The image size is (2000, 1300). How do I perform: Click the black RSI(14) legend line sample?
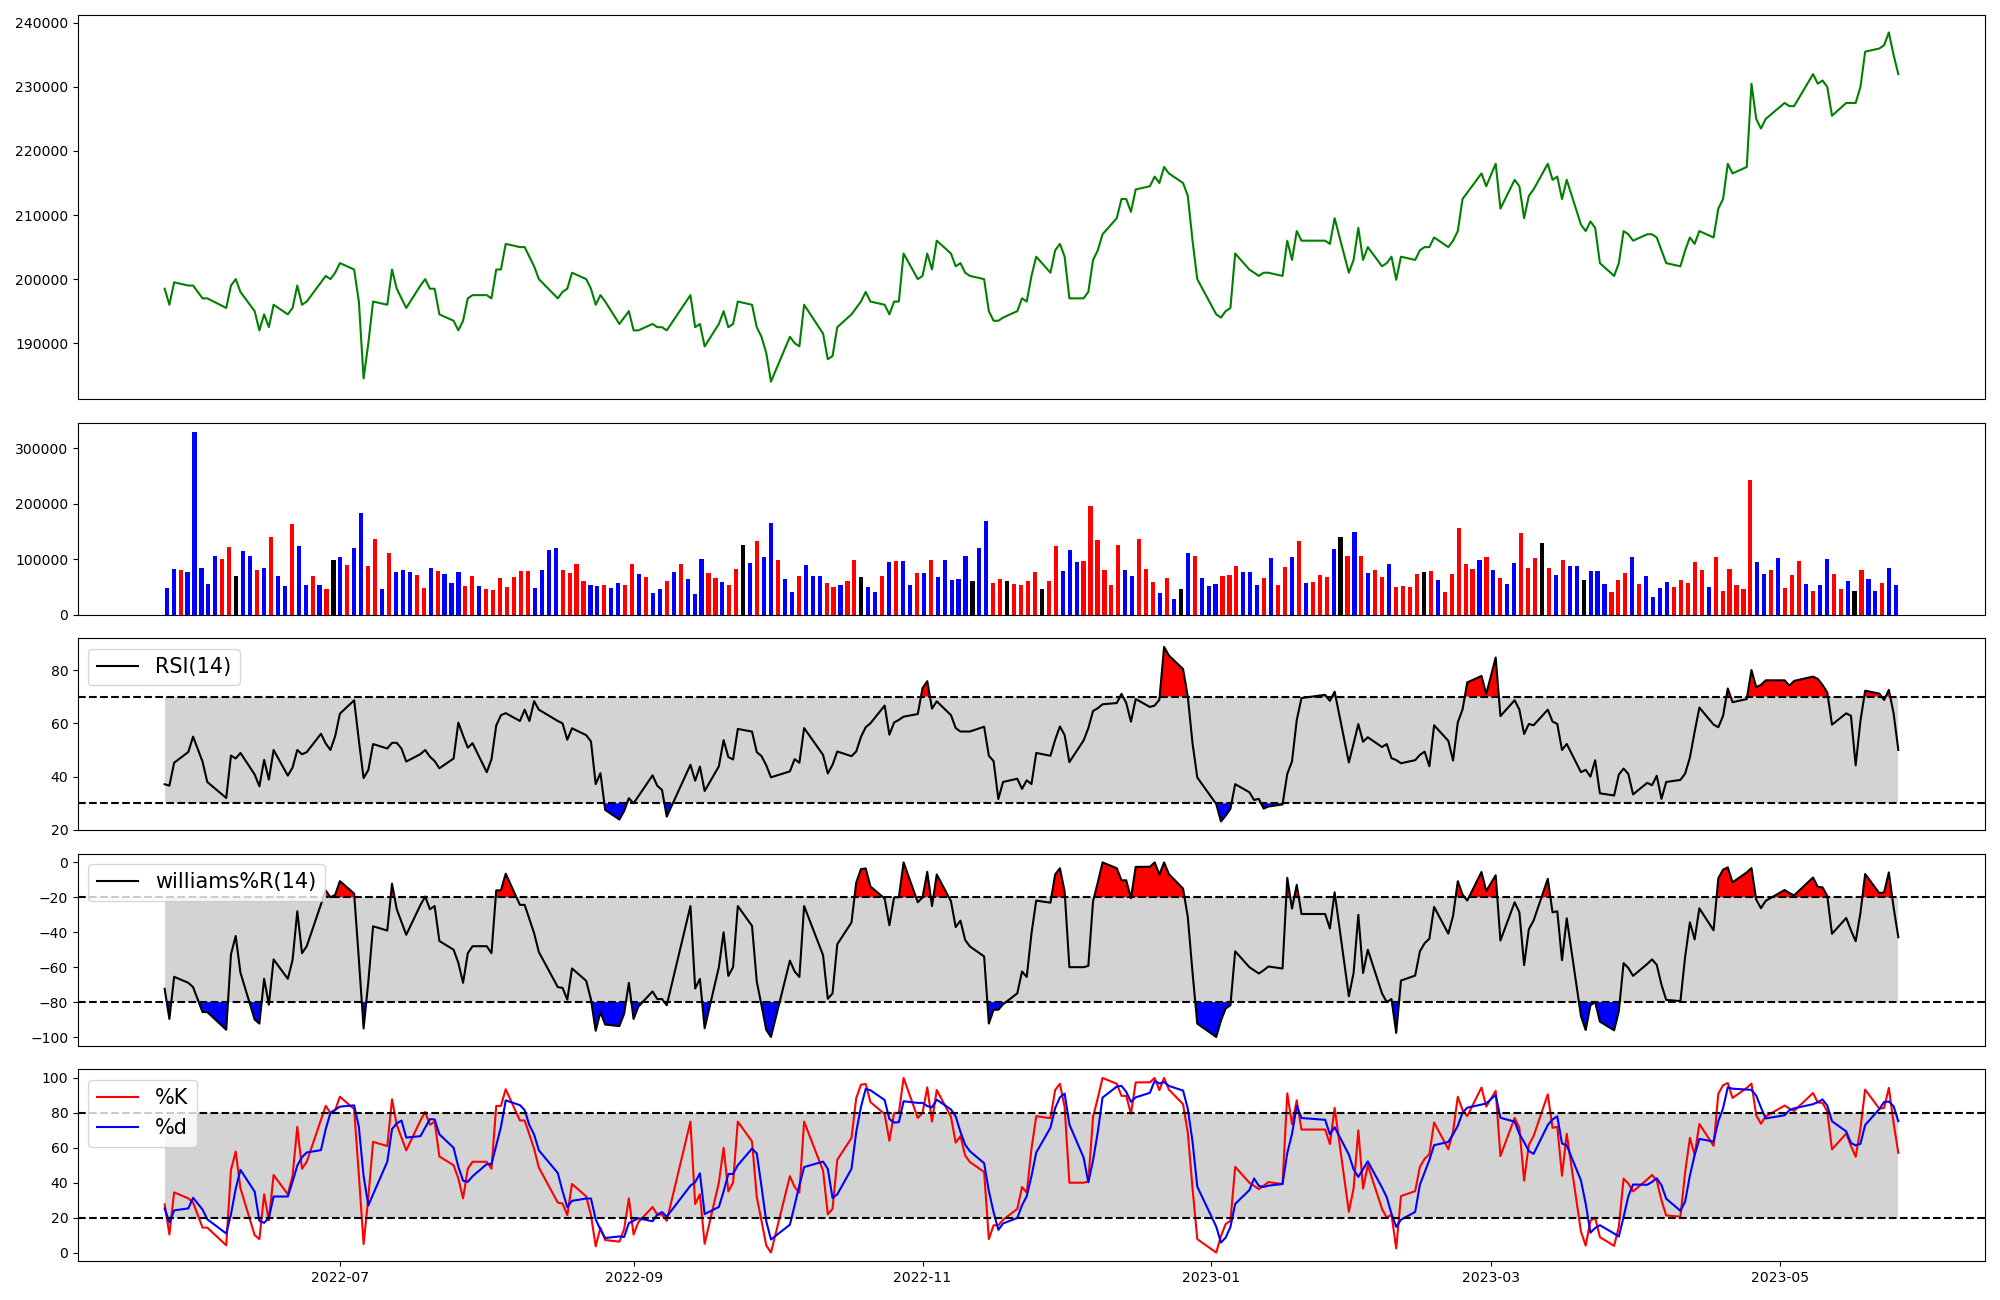point(116,666)
